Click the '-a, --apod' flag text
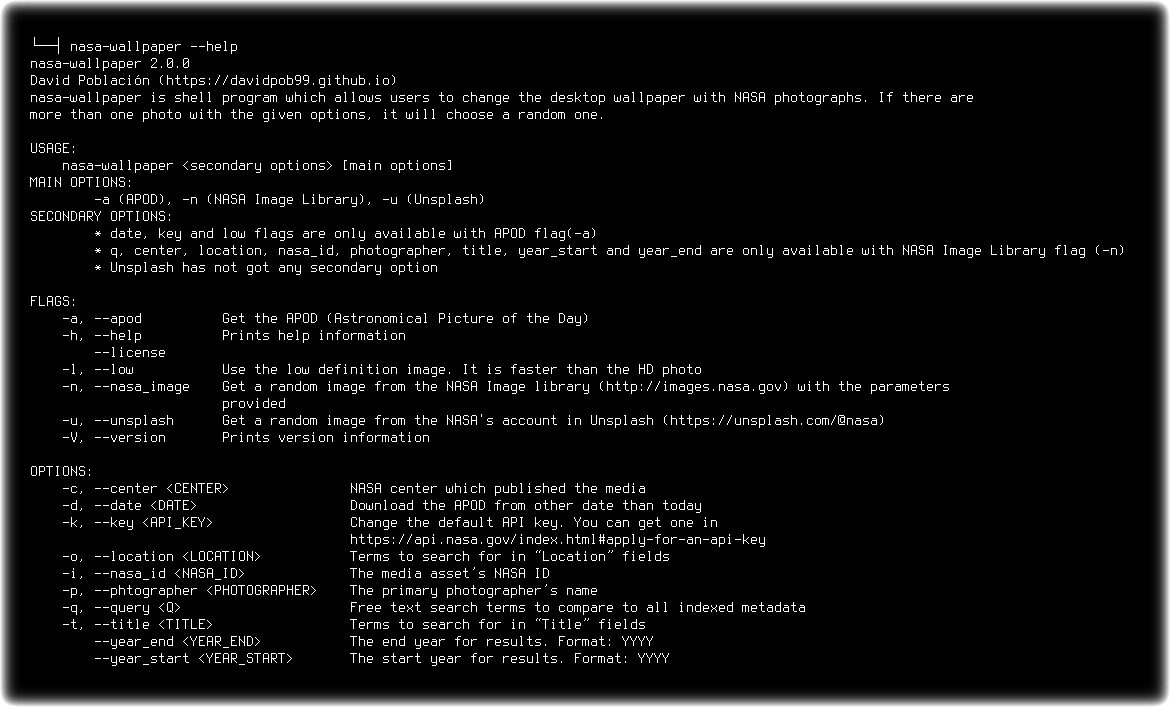This screenshot has height=707, width=1170. 101,318
